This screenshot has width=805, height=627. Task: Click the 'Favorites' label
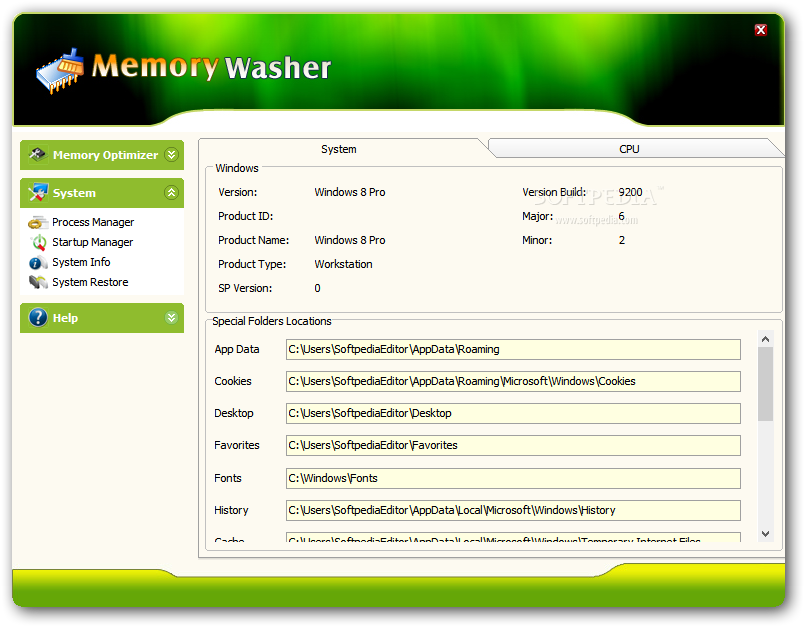(237, 445)
